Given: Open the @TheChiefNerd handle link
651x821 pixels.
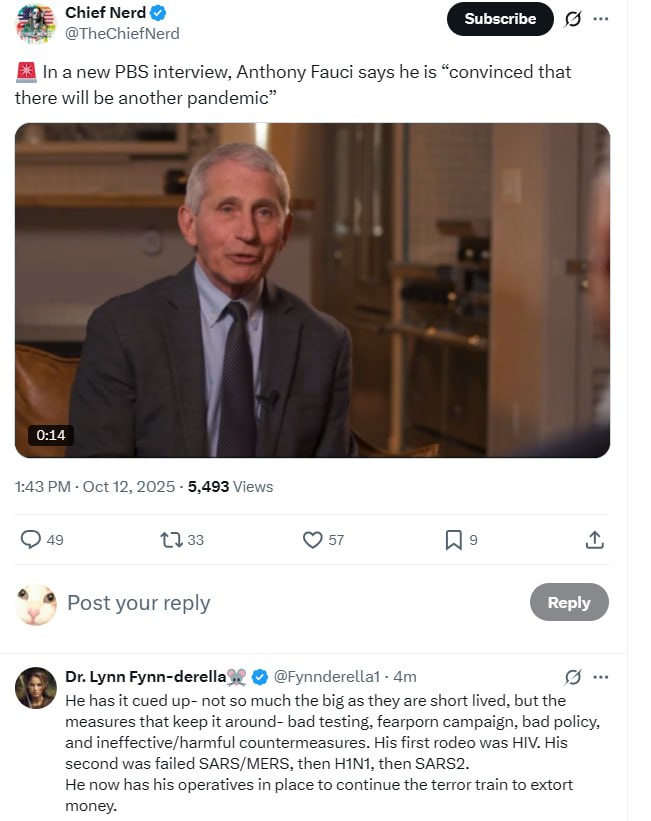Looking at the screenshot, I should (122, 33).
